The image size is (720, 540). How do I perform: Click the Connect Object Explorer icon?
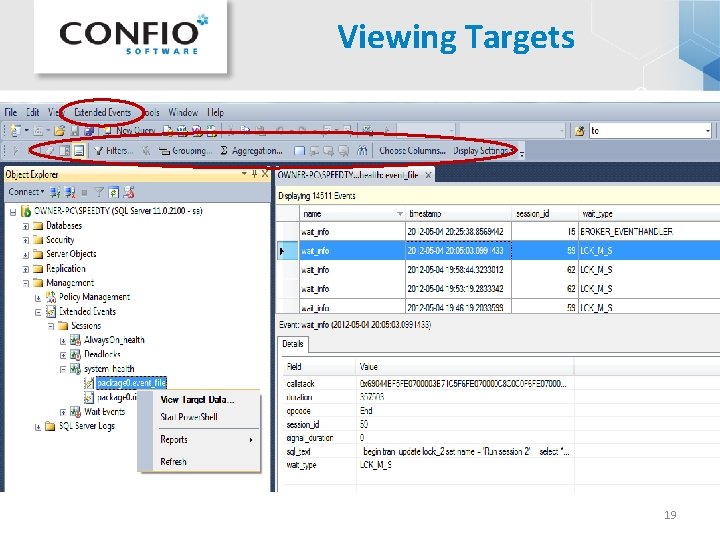56,192
